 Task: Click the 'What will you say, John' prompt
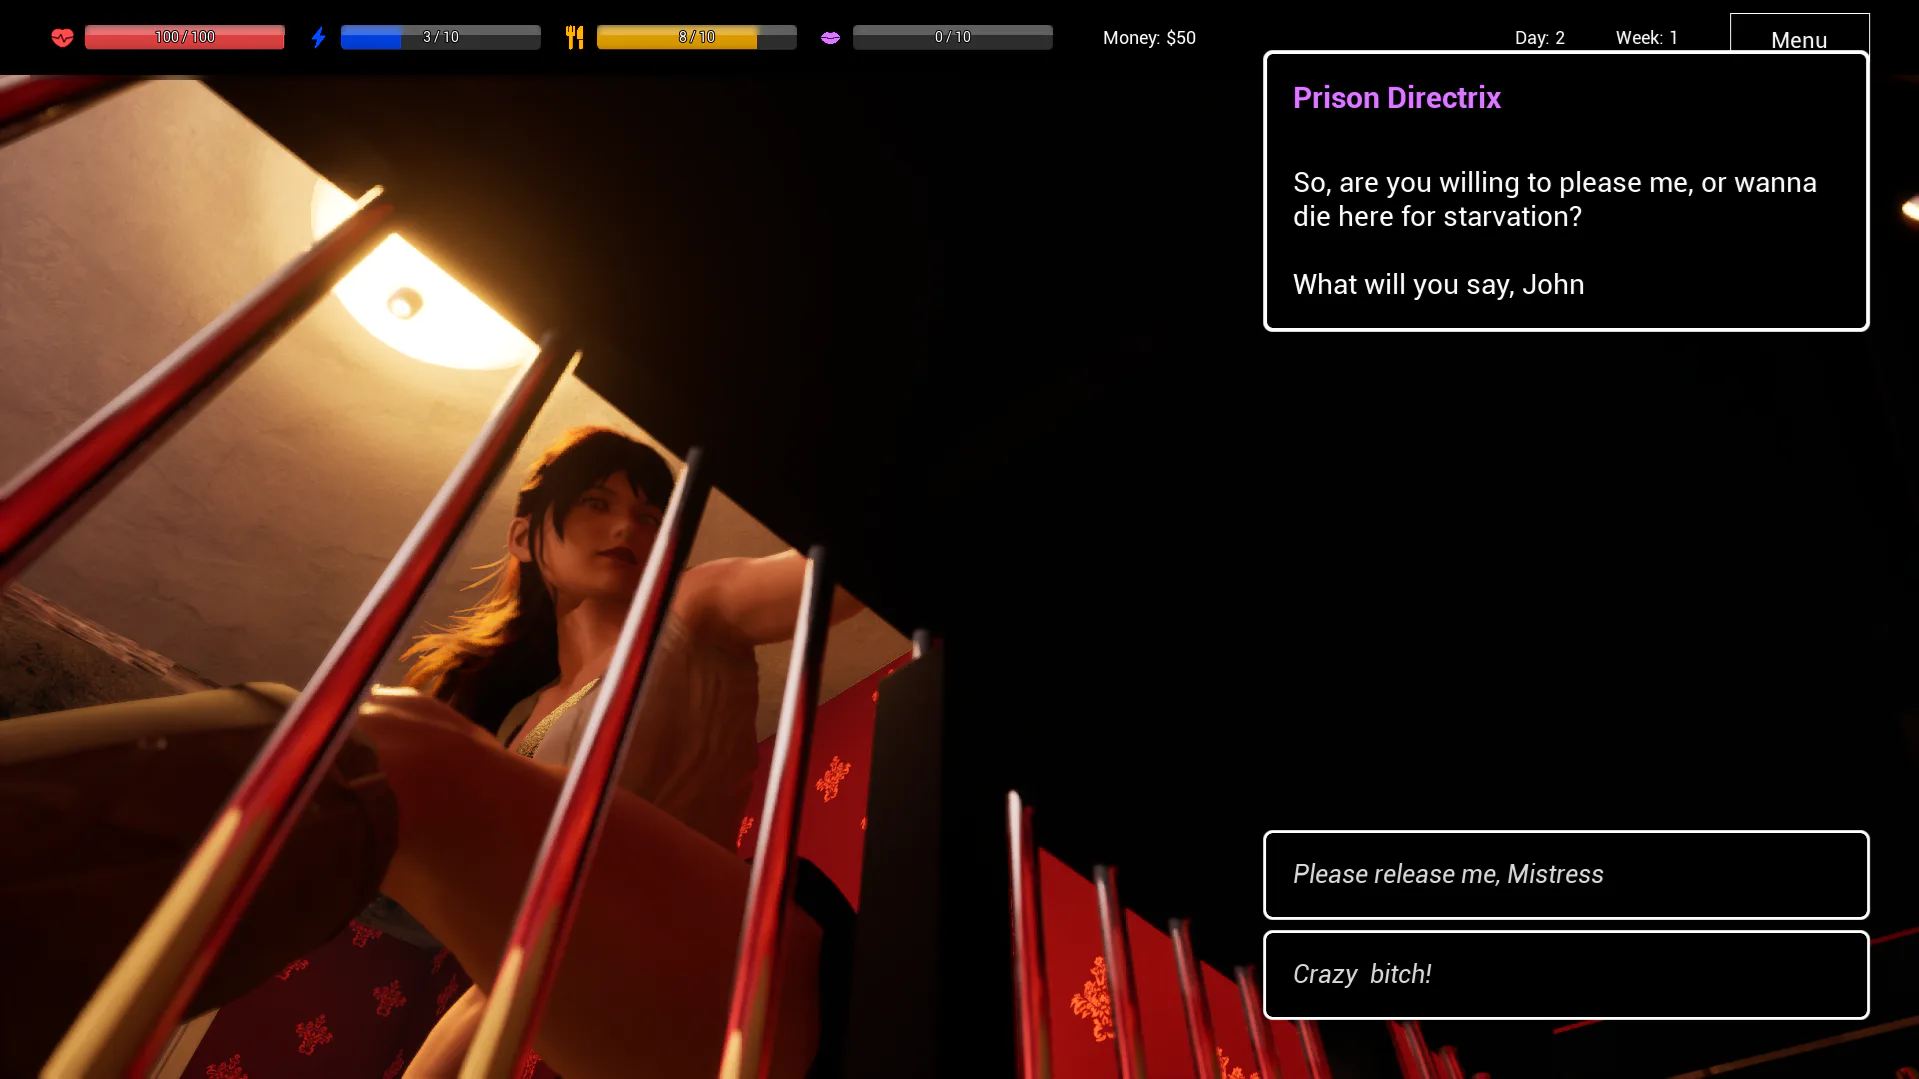(1438, 285)
